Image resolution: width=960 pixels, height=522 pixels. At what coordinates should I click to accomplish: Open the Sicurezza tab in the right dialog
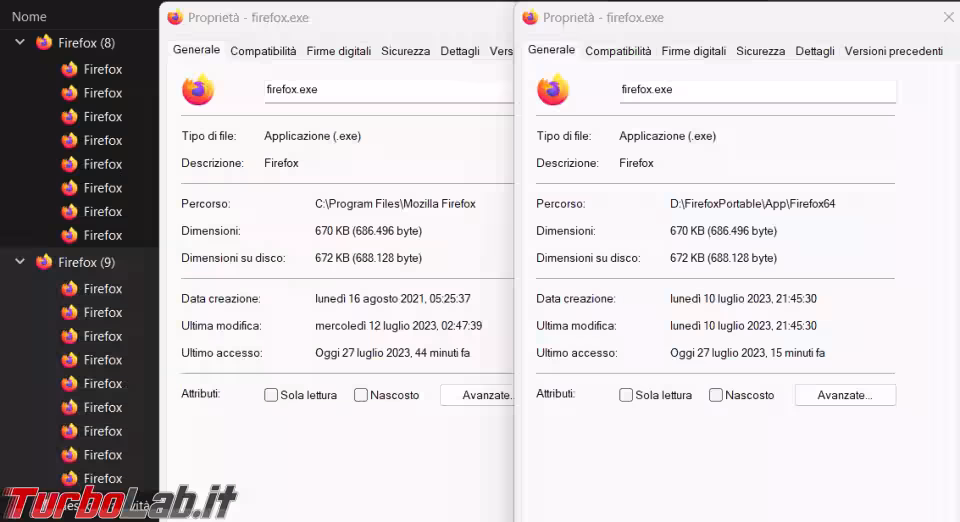click(x=760, y=51)
